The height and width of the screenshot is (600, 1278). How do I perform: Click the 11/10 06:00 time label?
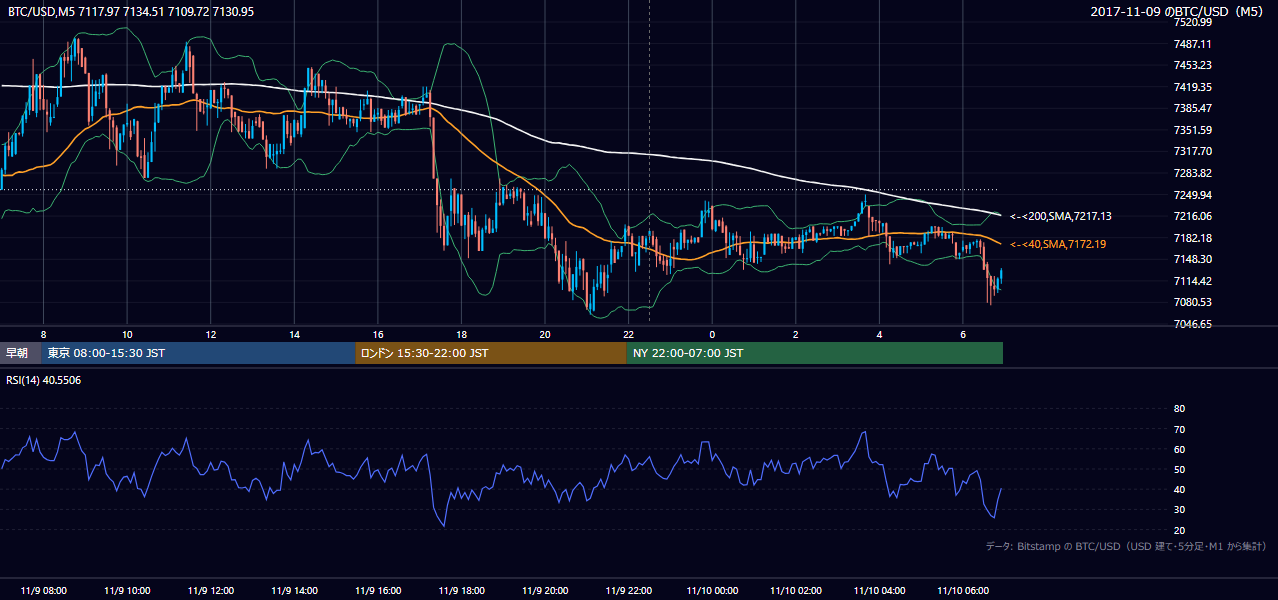point(963,590)
